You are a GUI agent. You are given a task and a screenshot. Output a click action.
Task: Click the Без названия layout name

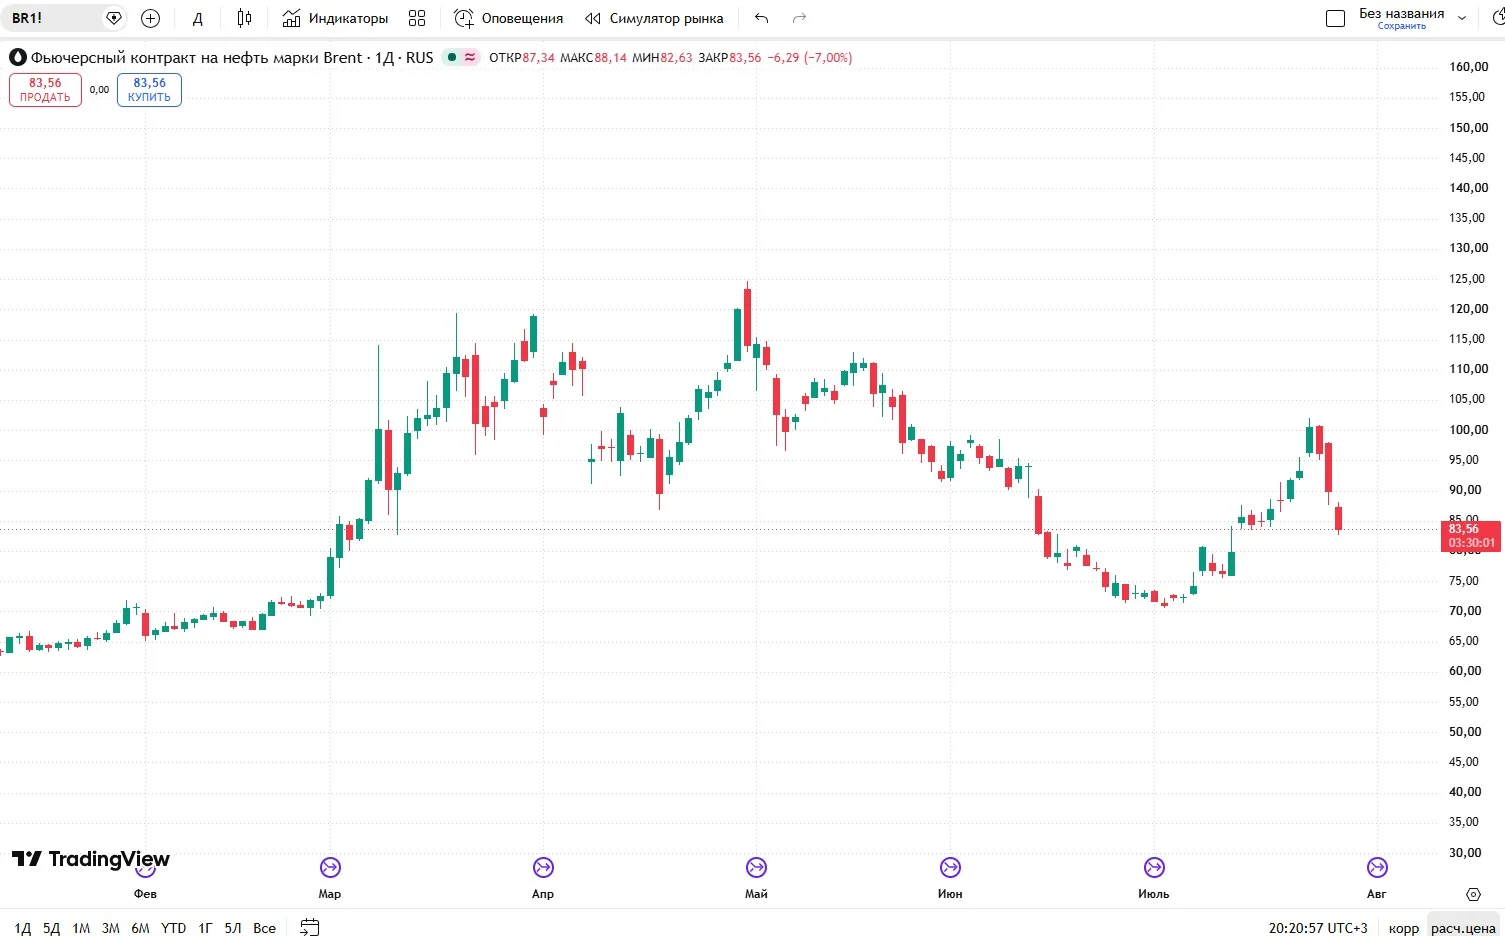coord(1401,14)
